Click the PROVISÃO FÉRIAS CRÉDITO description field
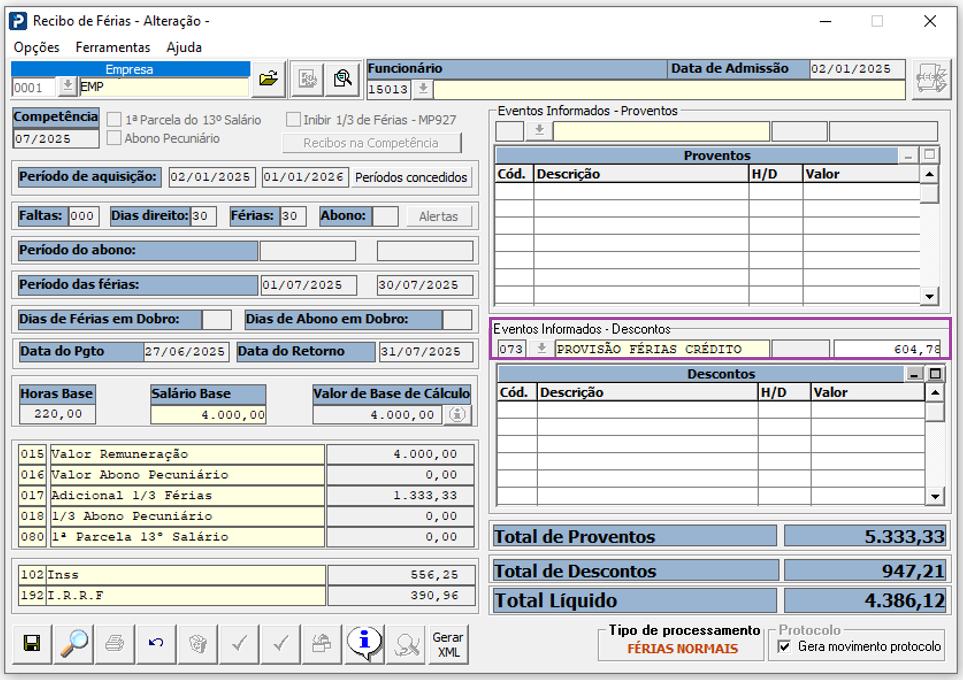The height and width of the screenshot is (680, 963). coord(661,349)
